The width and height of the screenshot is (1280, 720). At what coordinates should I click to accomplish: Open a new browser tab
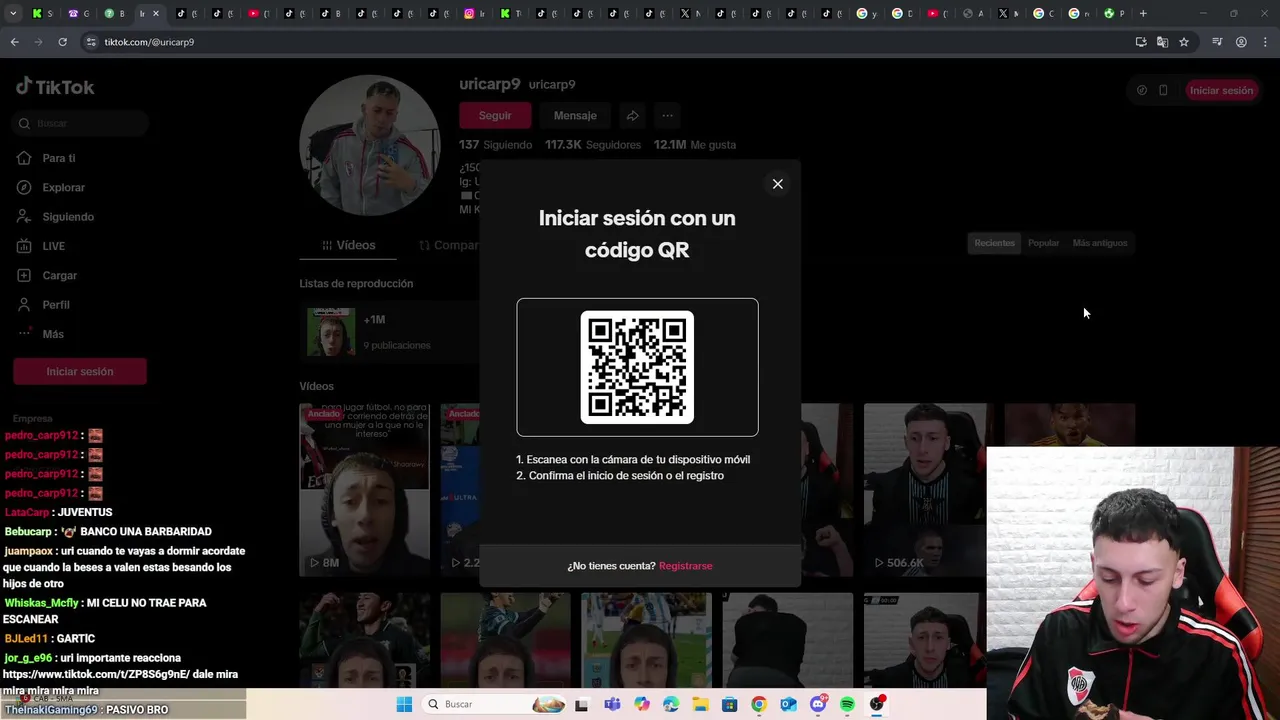coord(1143,13)
